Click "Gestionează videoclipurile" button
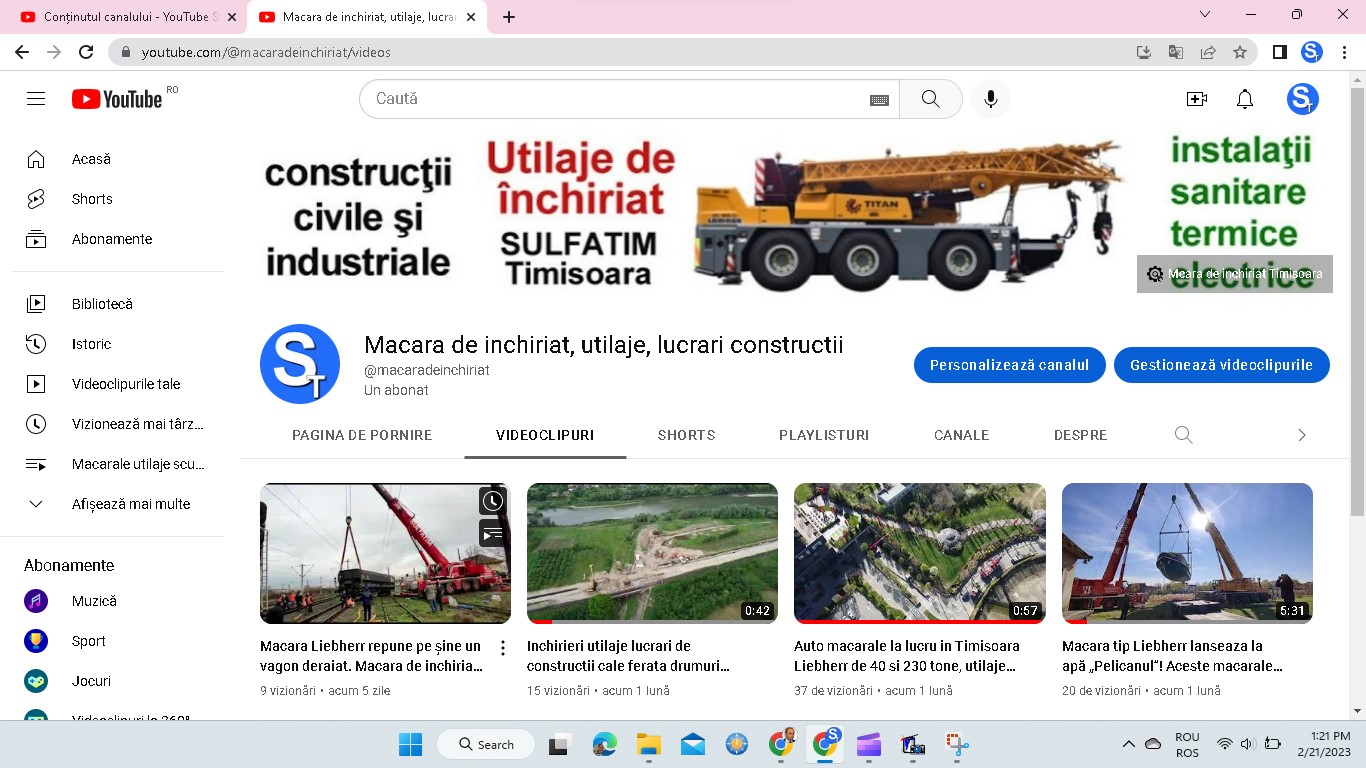This screenshot has height=768, width=1366. (1221, 365)
